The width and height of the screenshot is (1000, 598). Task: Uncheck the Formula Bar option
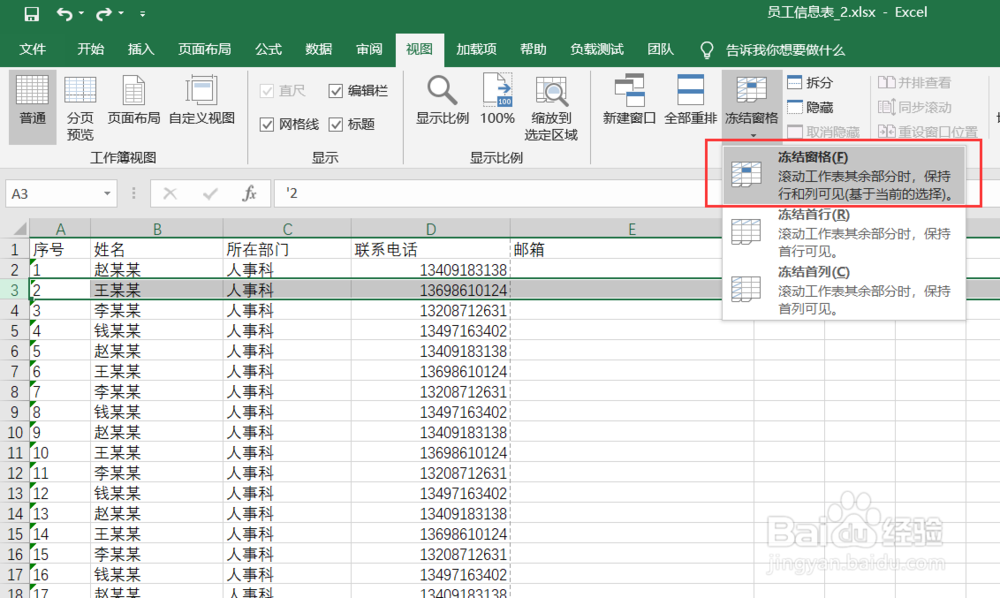[x=336, y=90]
